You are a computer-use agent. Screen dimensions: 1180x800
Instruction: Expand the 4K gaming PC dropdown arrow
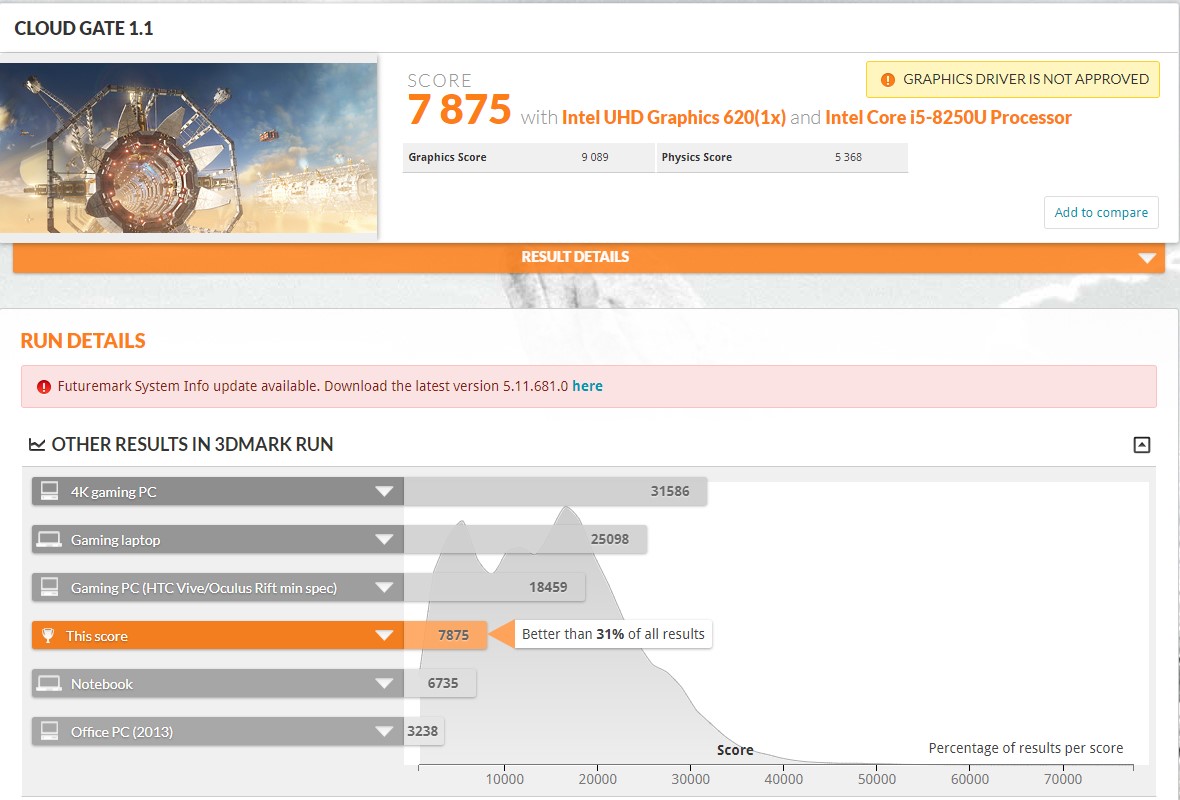coord(384,492)
